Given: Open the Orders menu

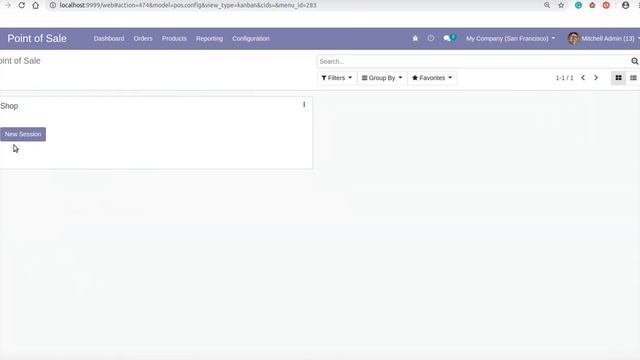Looking at the screenshot, I should point(143,38).
